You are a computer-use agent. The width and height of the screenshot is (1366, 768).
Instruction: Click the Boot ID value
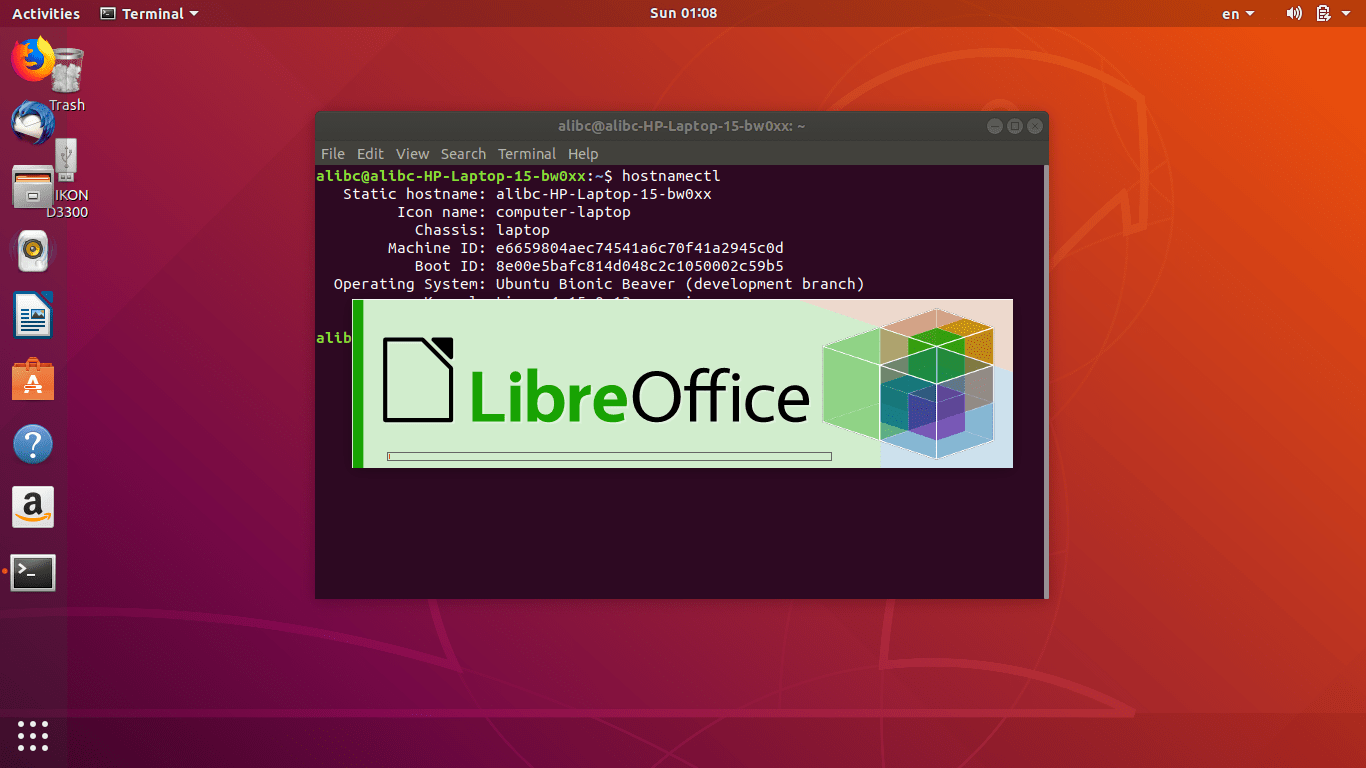coord(640,266)
